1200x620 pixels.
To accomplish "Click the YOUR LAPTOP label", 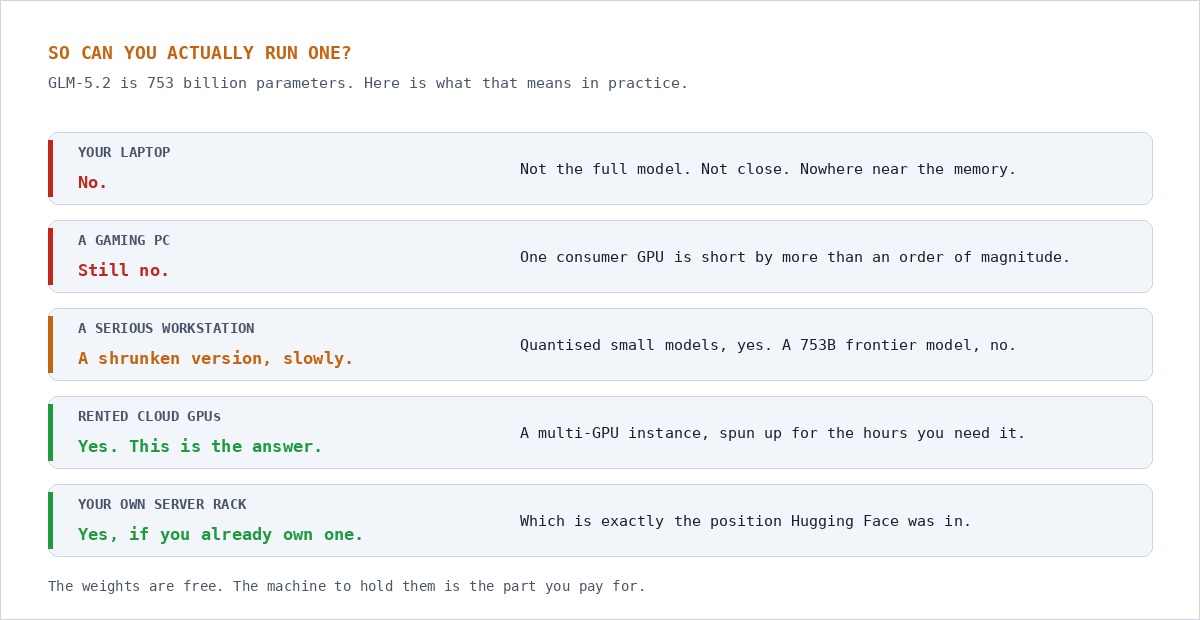I will click(x=124, y=152).
